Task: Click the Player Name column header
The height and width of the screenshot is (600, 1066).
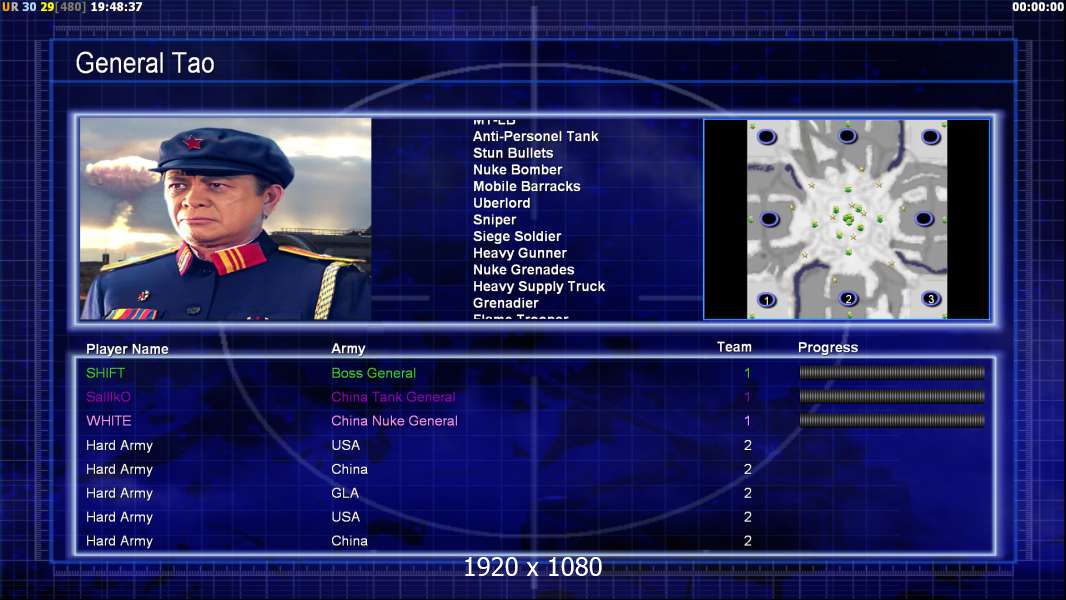Action: (127, 349)
